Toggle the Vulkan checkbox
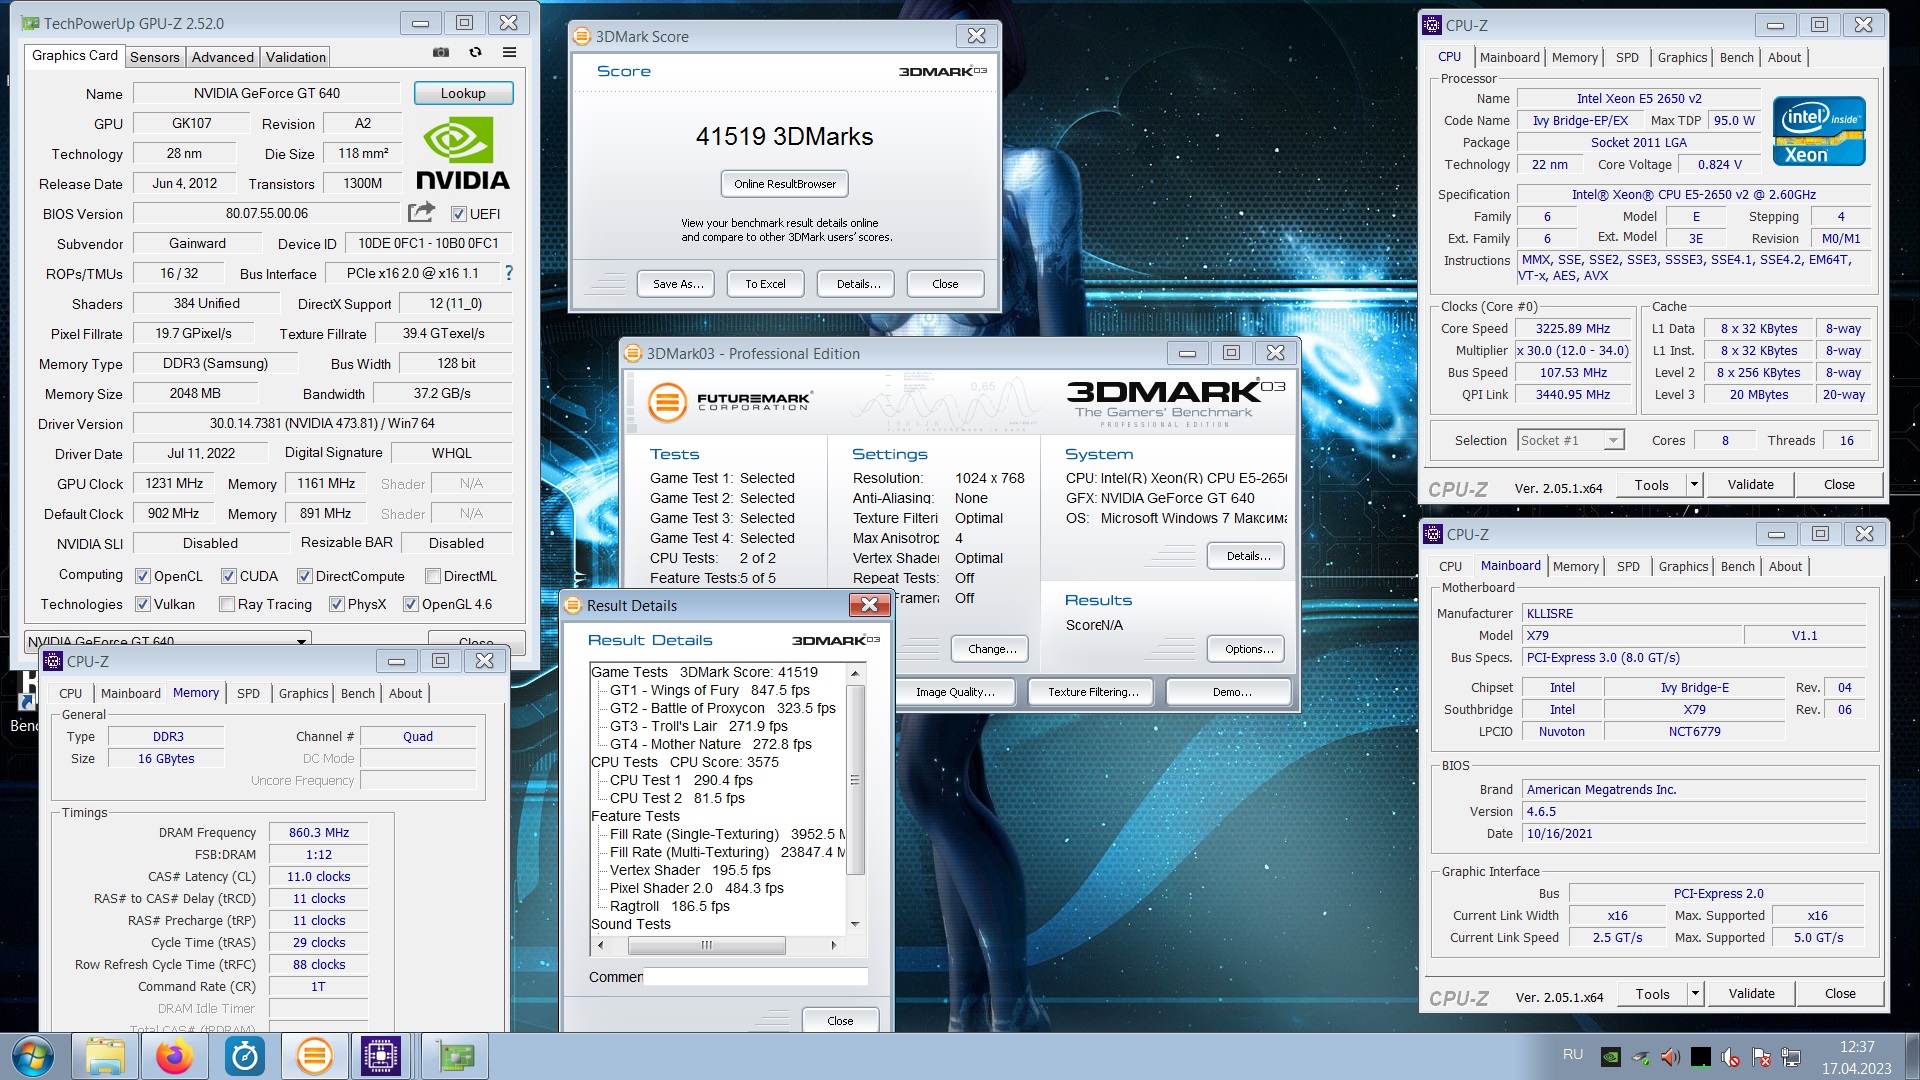The height and width of the screenshot is (1080, 1920). pos(143,604)
